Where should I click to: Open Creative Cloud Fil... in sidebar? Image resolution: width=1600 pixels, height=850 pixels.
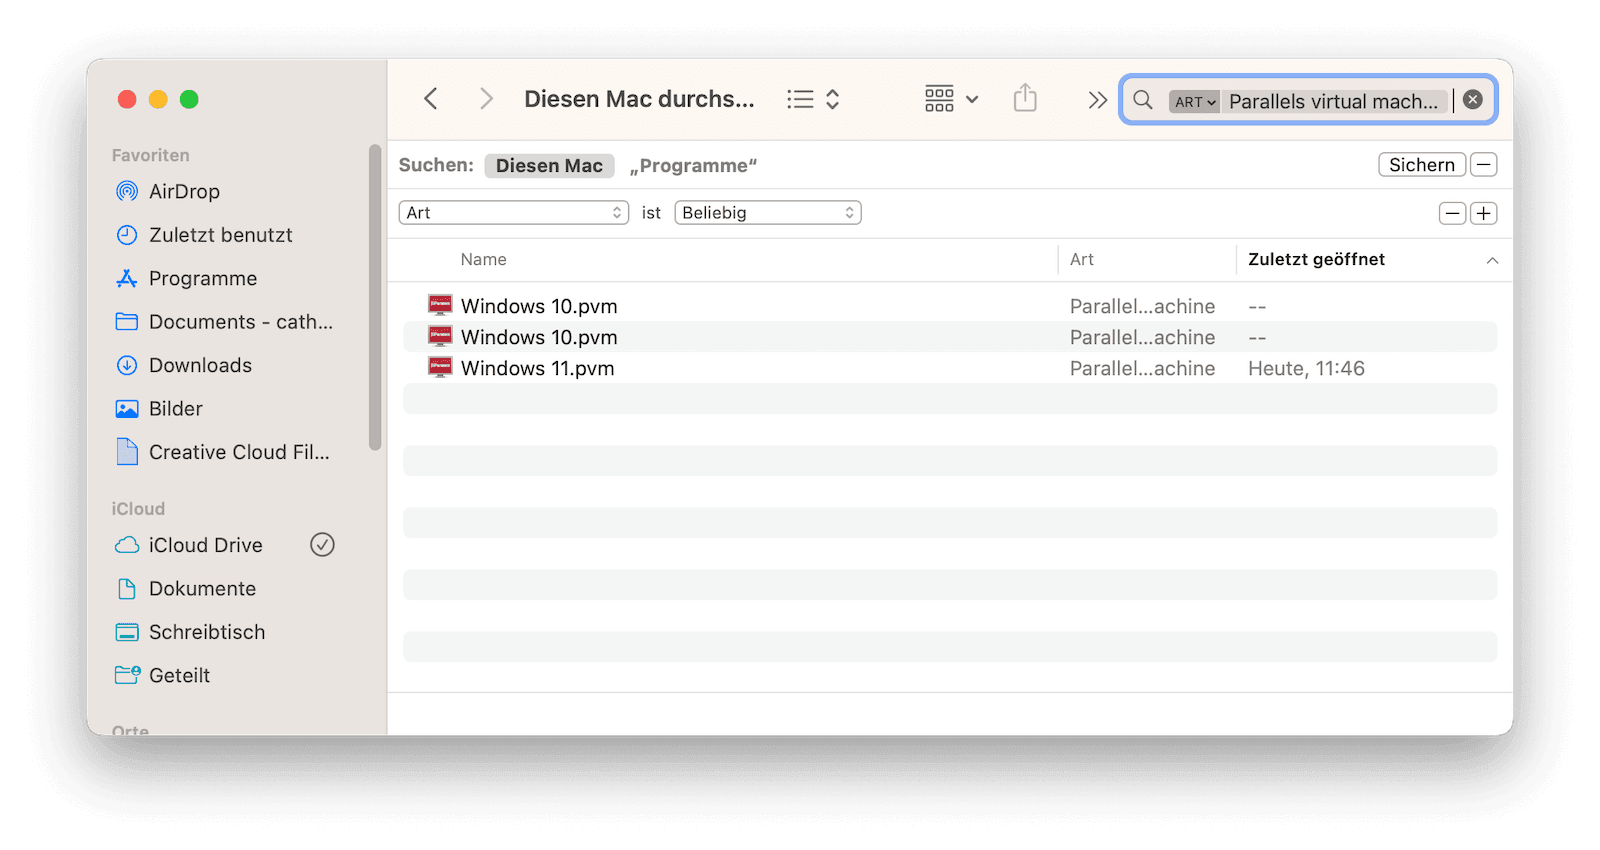(x=239, y=452)
